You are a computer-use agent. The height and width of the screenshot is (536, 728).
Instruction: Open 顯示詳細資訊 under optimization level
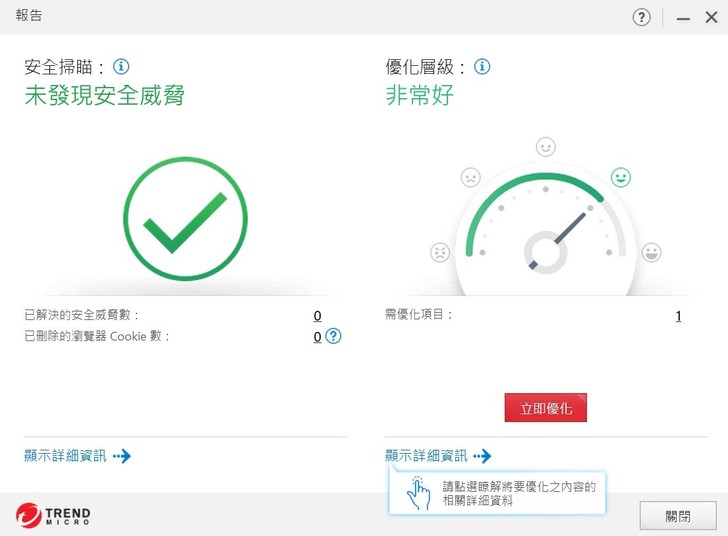(x=438, y=456)
